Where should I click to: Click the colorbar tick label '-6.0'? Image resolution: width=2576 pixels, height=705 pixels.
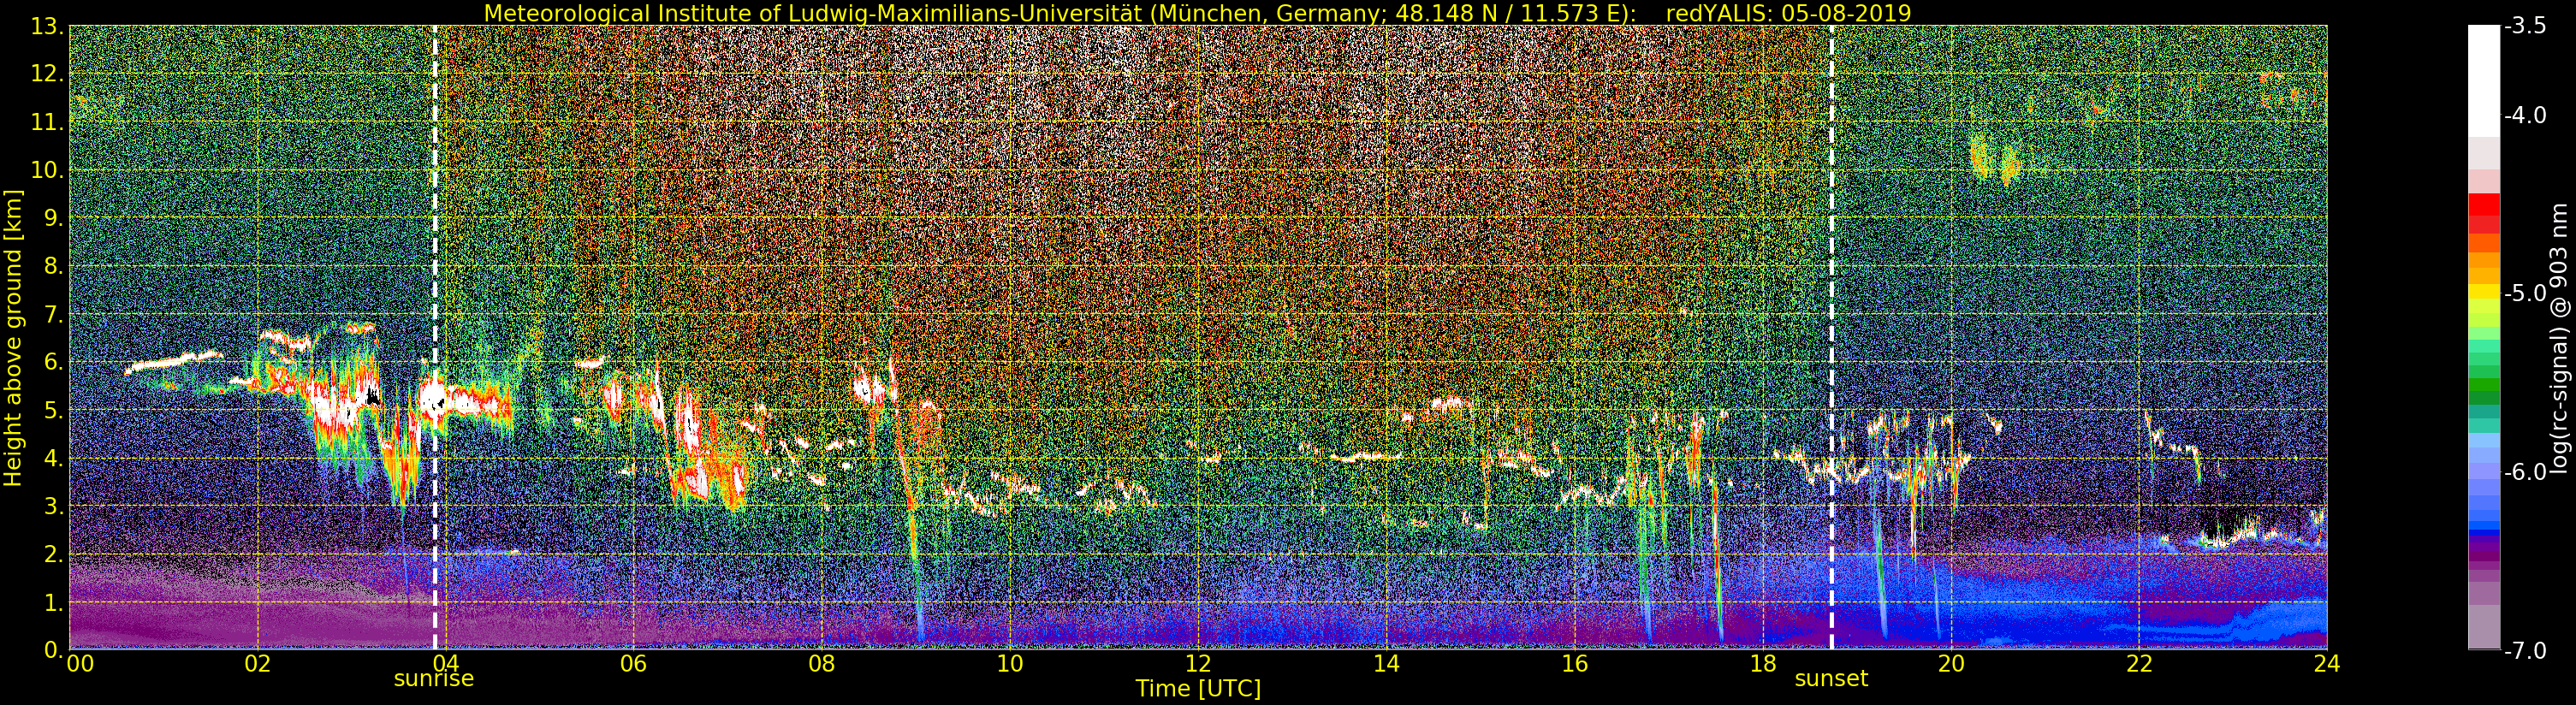tap(2525, 472)
